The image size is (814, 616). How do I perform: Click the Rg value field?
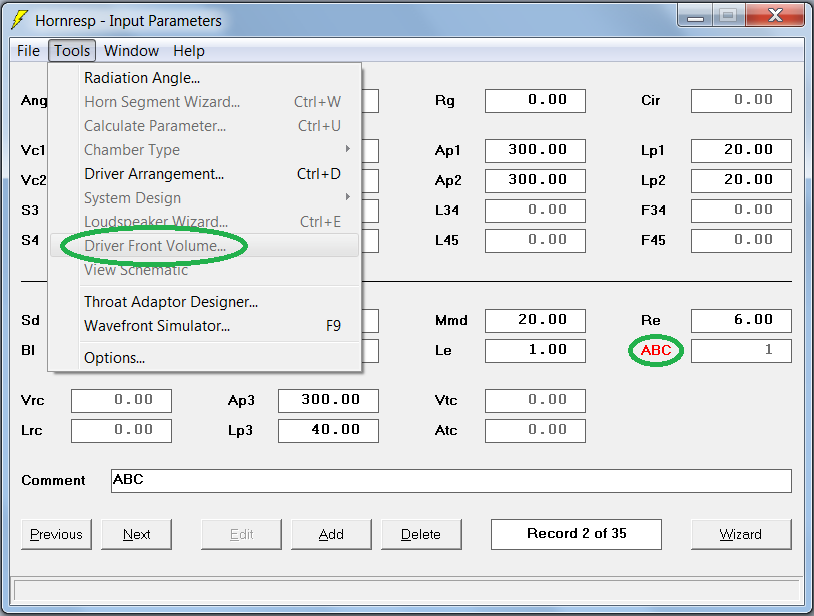pyautogui.click(x=535, y=101)
